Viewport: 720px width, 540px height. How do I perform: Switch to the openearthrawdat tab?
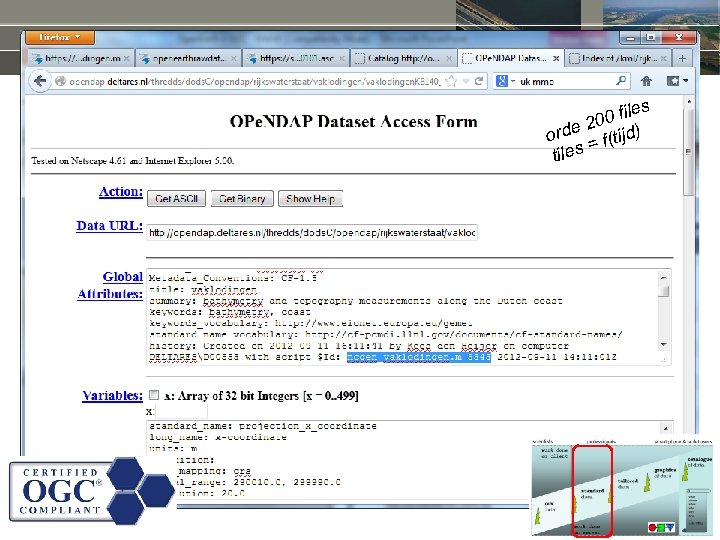188,58
